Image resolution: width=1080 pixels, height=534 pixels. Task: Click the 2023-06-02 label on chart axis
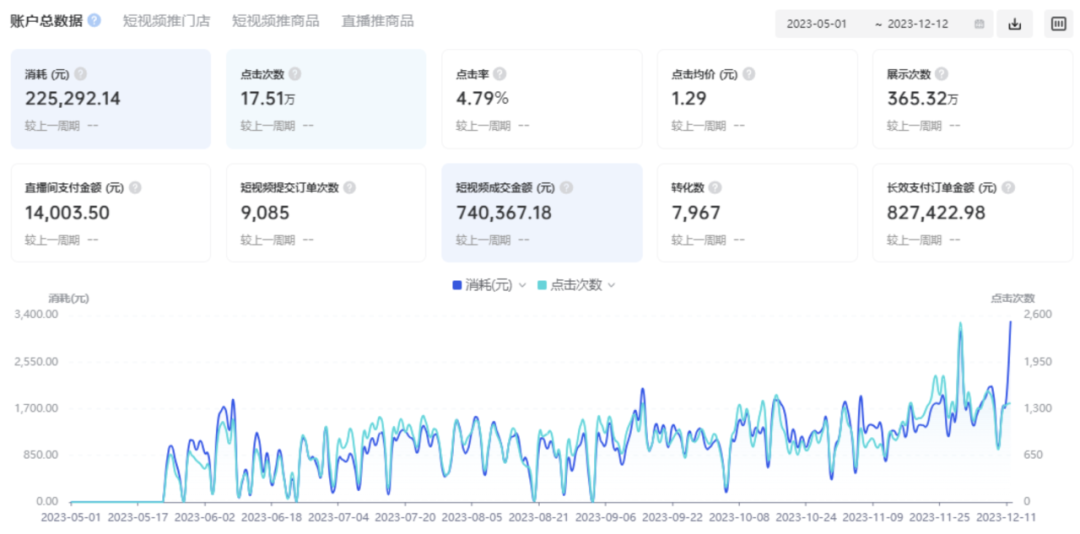point(205,516)
